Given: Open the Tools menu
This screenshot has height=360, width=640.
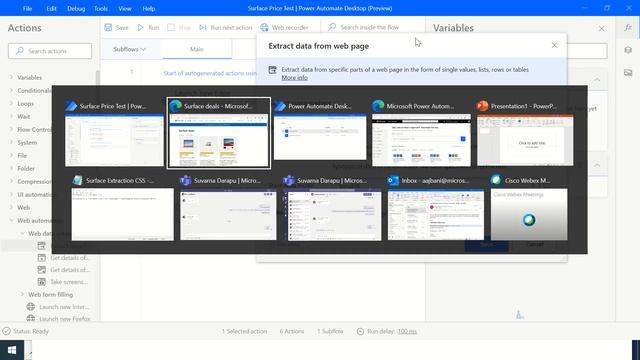Looking at the screenshot, I should click(101, 8).
